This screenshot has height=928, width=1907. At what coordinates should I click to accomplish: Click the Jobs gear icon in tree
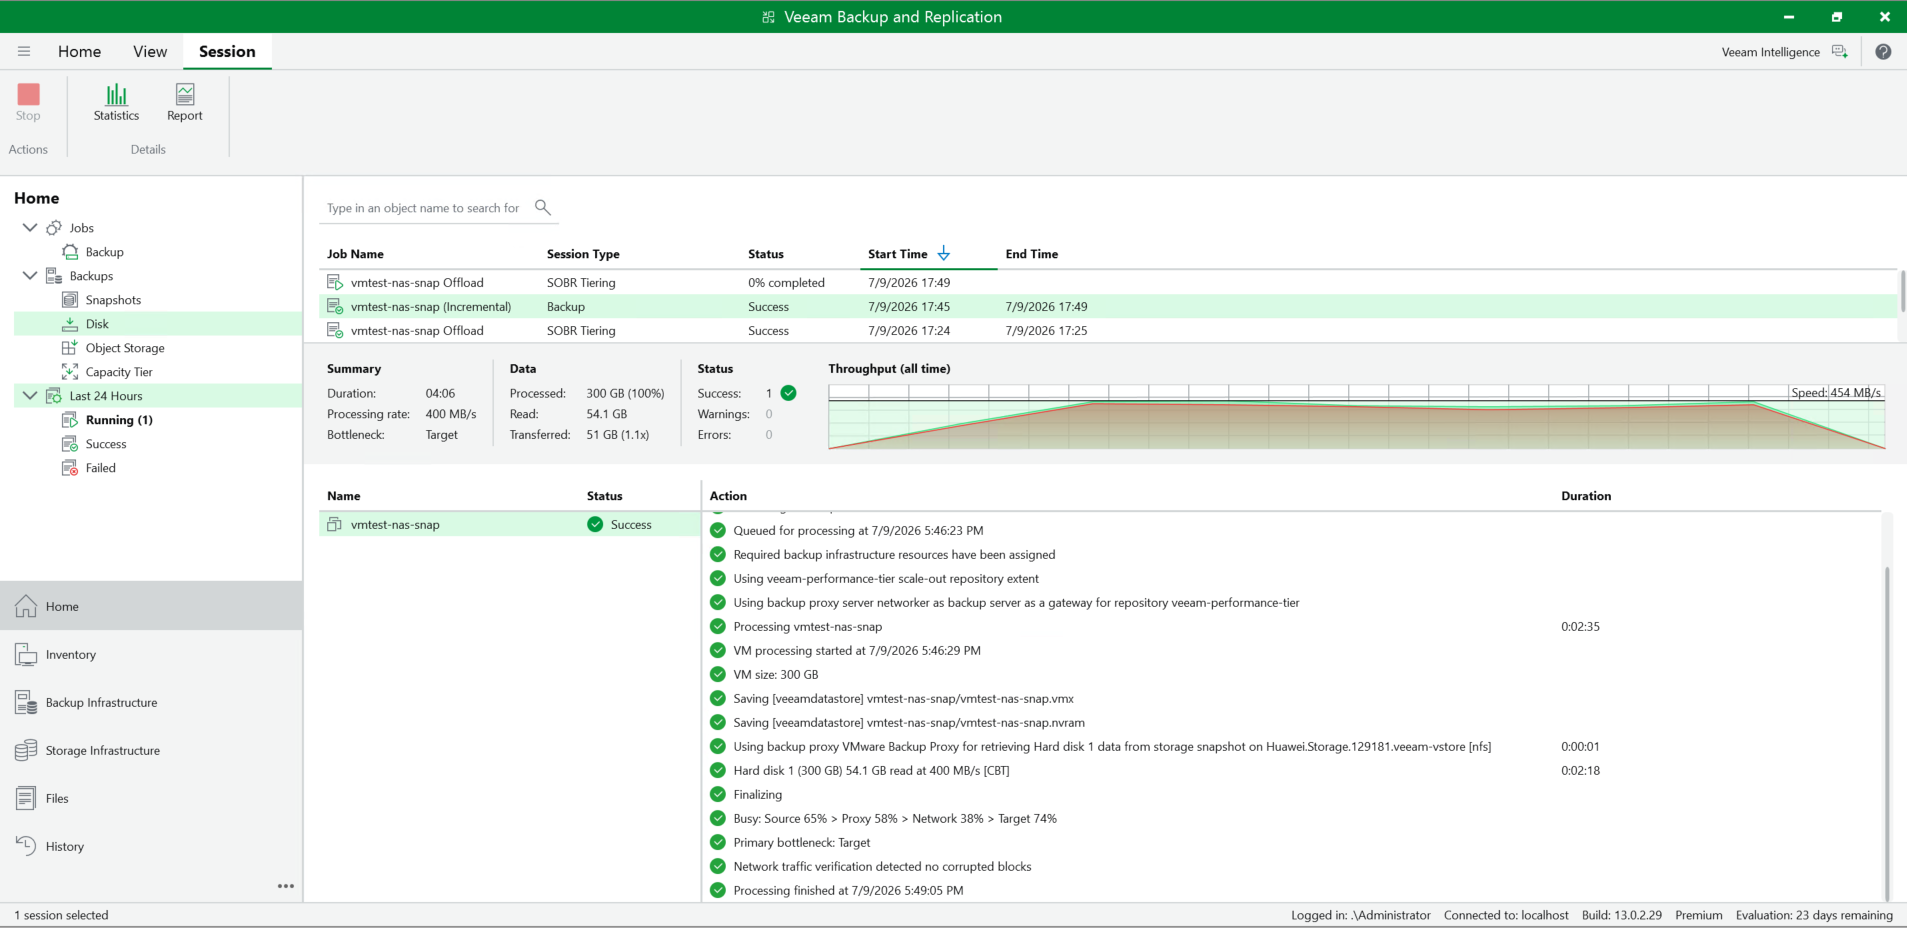pos(54,228)
